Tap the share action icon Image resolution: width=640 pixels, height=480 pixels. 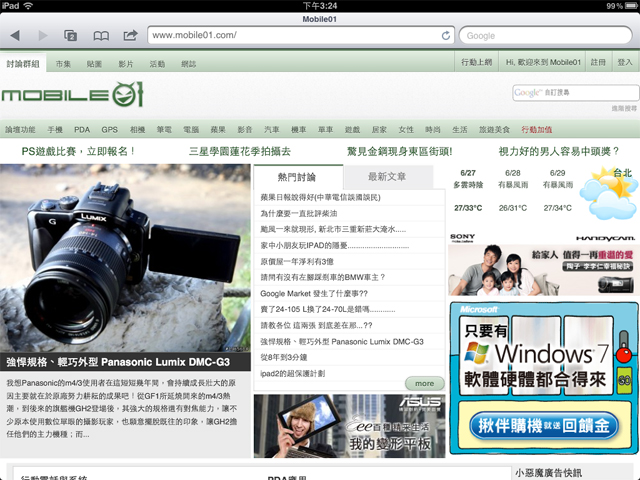point(130,36)
